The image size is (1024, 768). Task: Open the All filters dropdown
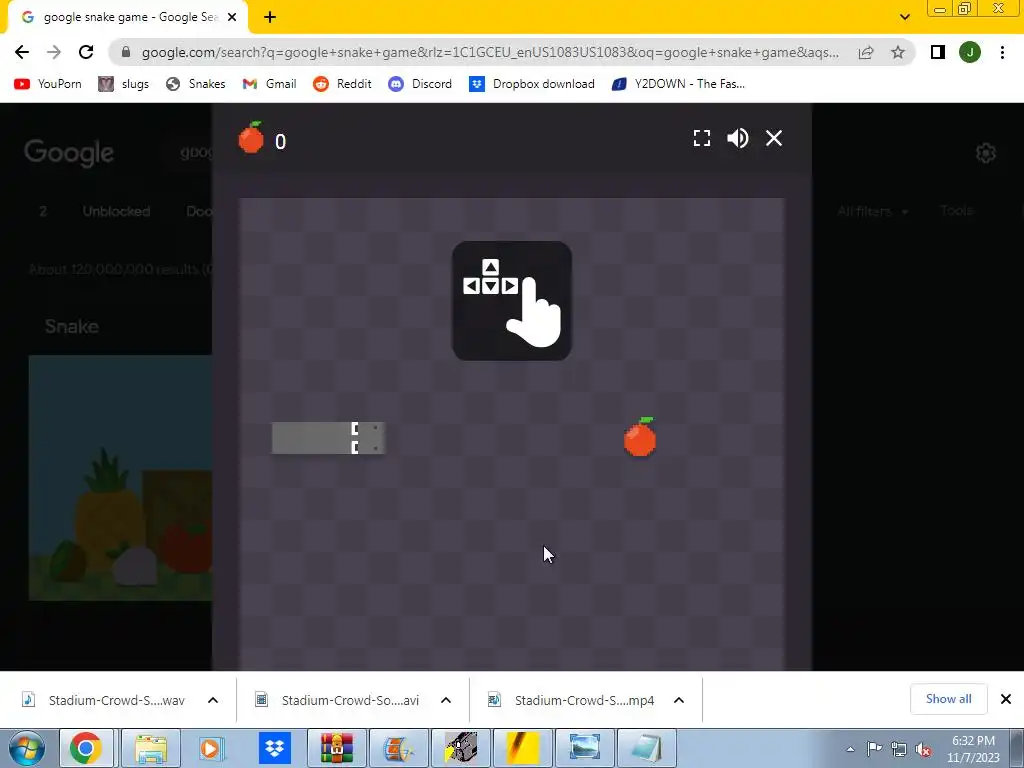[x=872, y=211]
